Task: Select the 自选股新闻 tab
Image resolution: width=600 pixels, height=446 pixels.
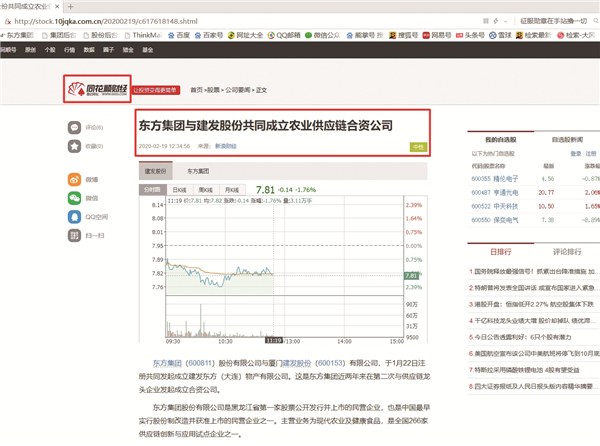Action: [567, 140]
